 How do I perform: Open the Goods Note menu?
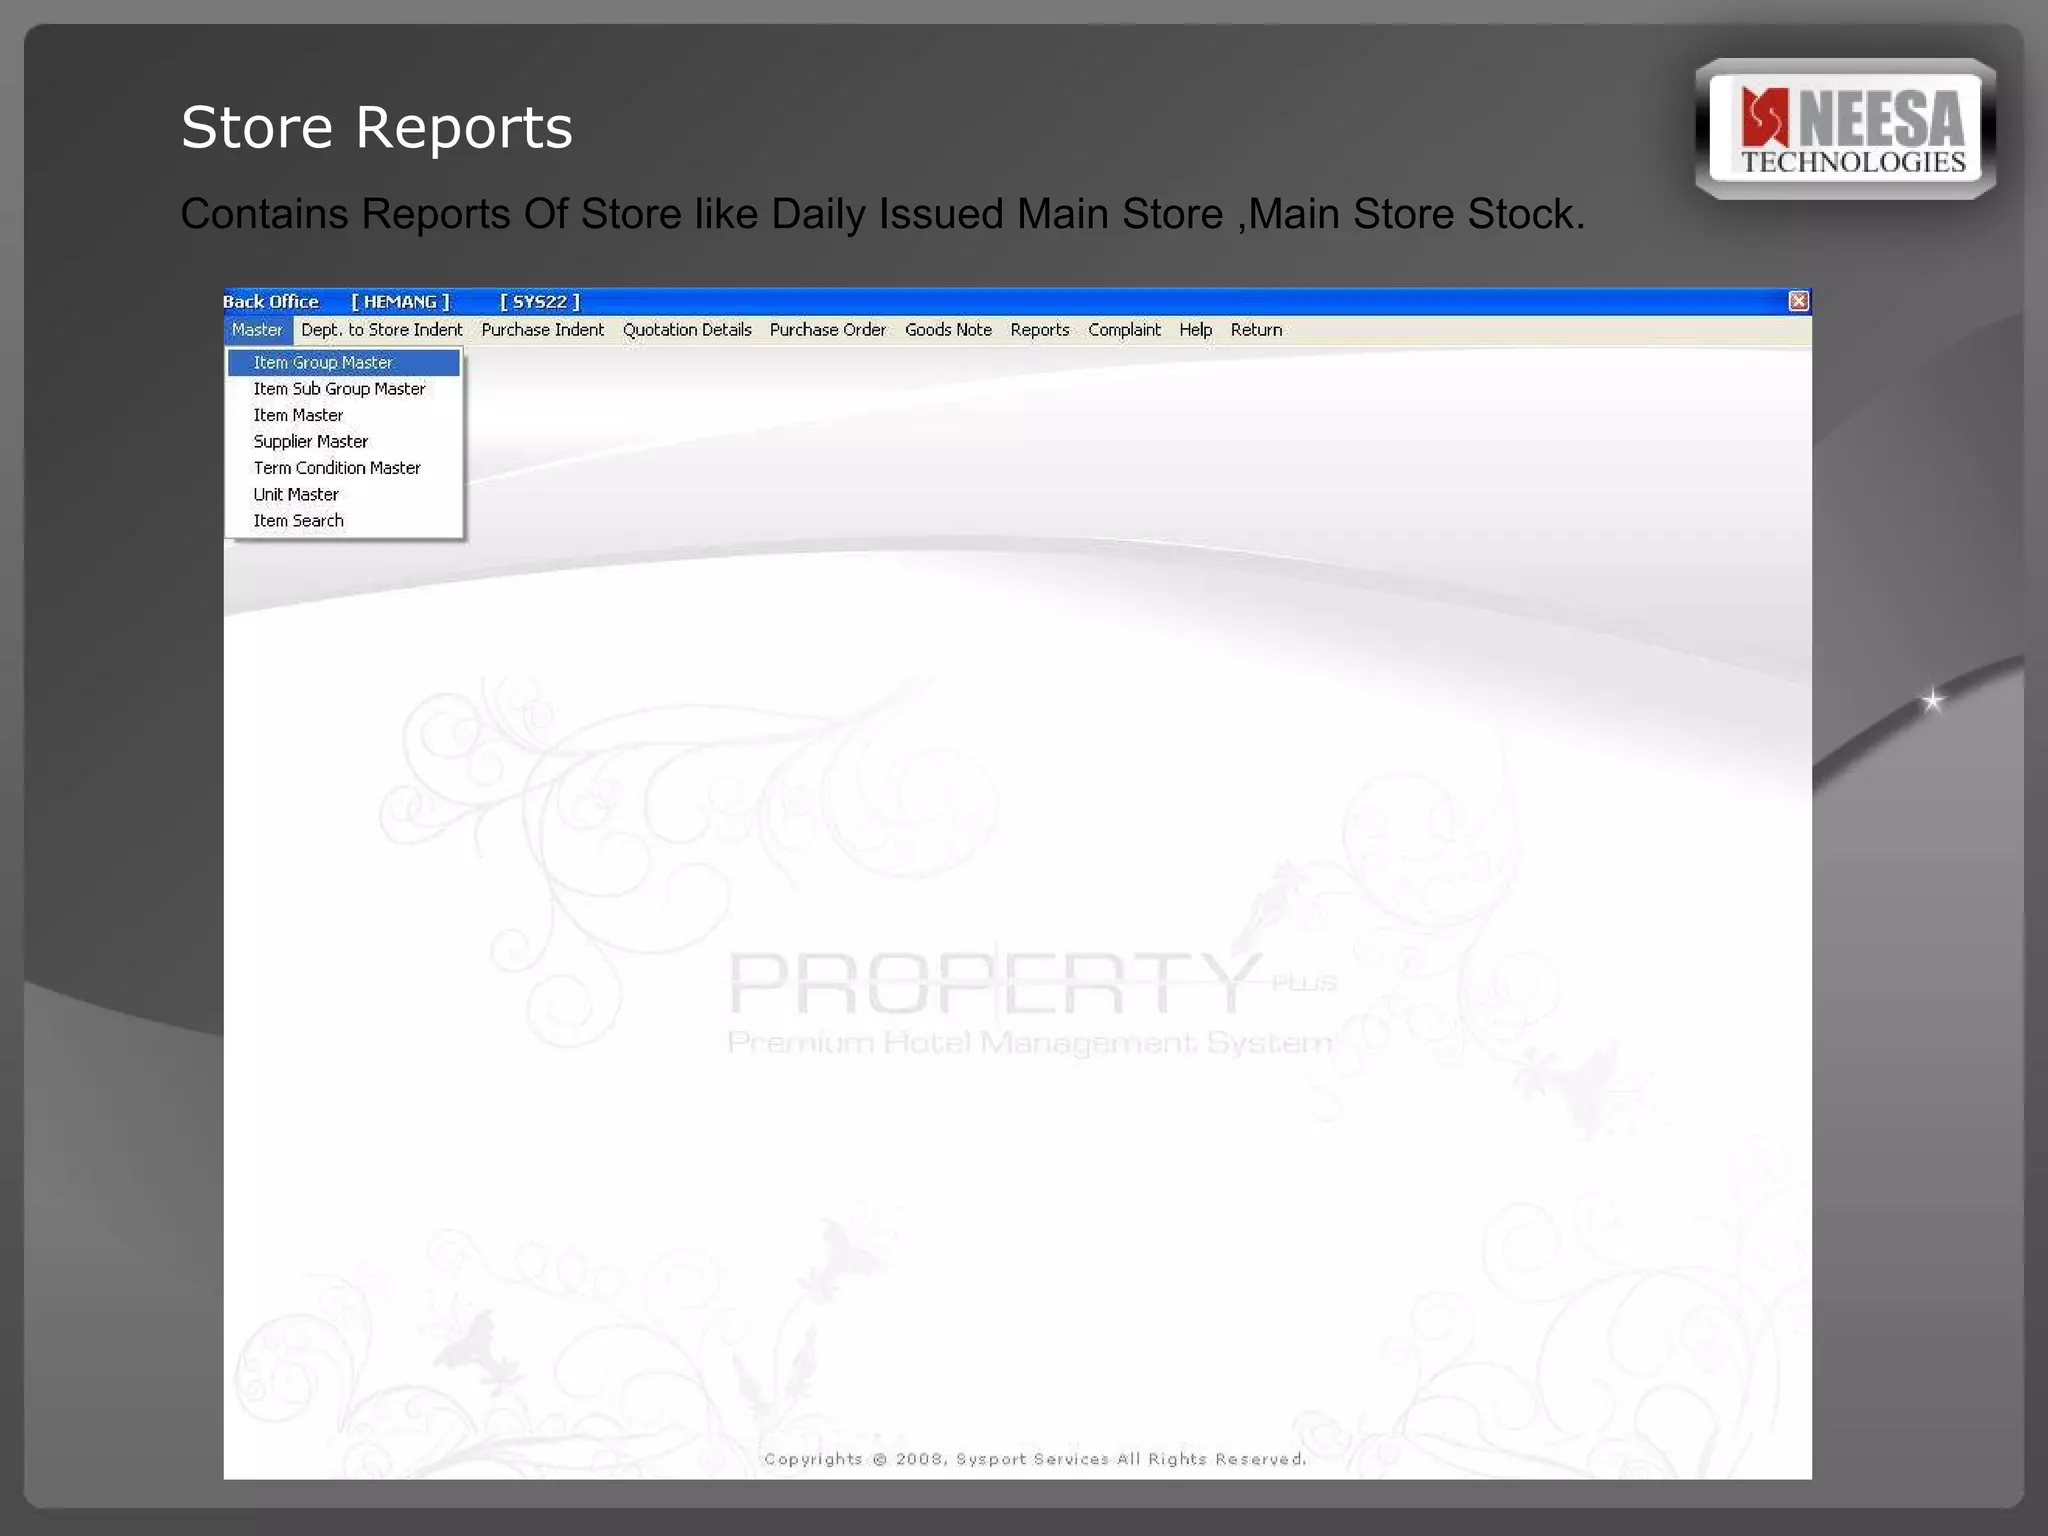[948, 330]
